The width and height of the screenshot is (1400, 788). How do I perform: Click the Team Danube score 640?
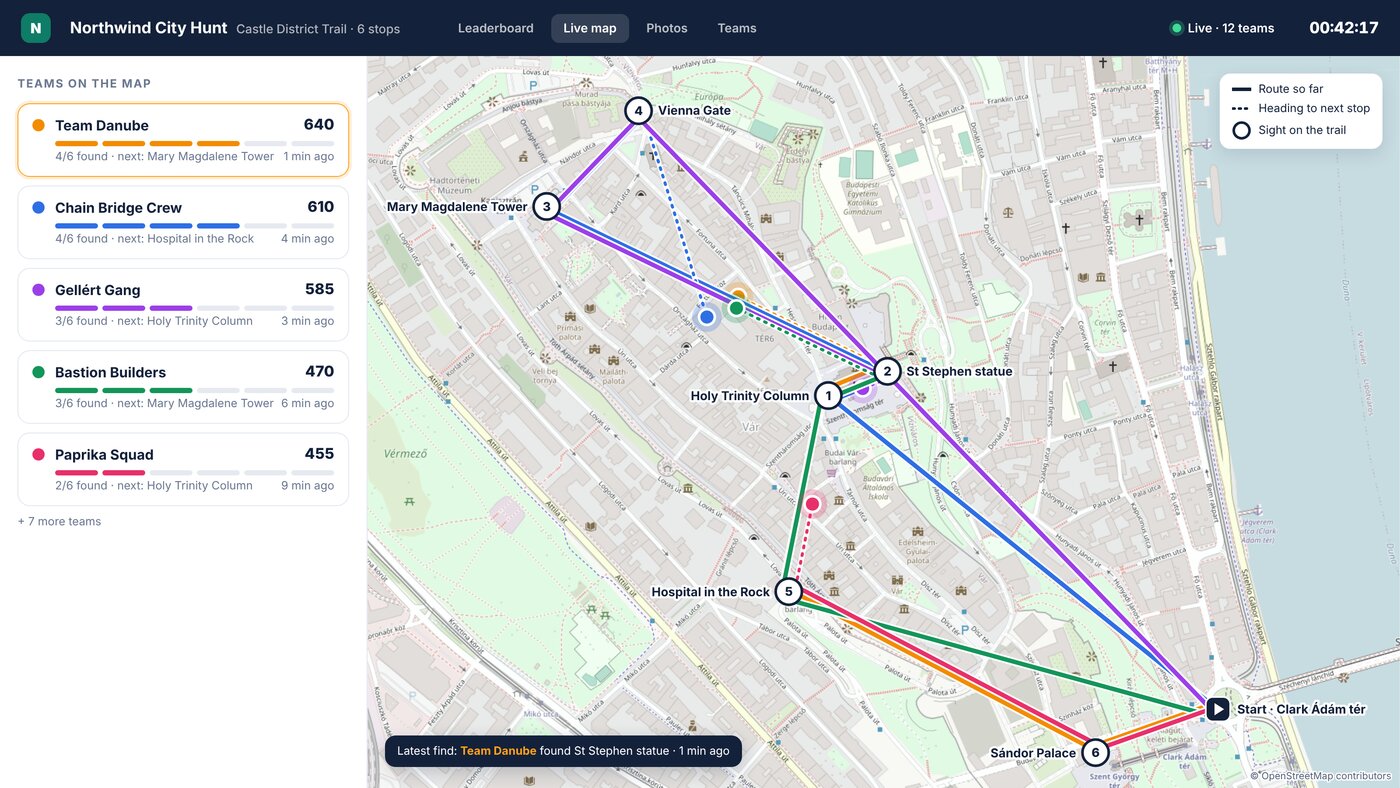point(319,125)
